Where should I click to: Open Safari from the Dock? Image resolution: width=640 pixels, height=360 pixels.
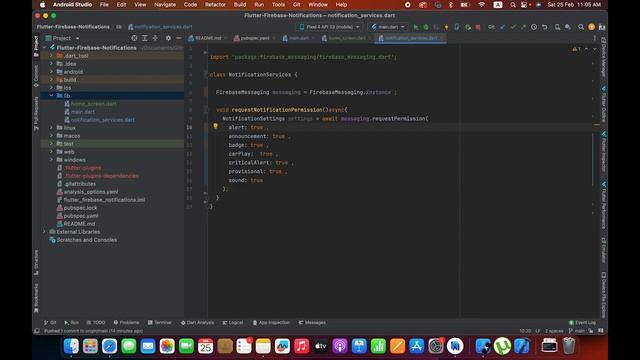(109, 346)
